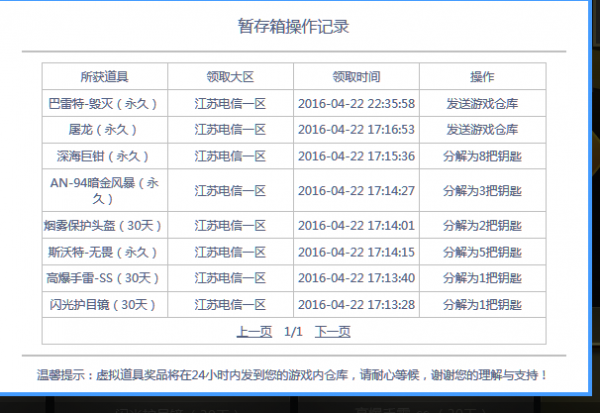The width and height of the screenshot is (600, 413).
Task: Click timestamp 2016-04-22 17:13:28
Action: point(356,305)
